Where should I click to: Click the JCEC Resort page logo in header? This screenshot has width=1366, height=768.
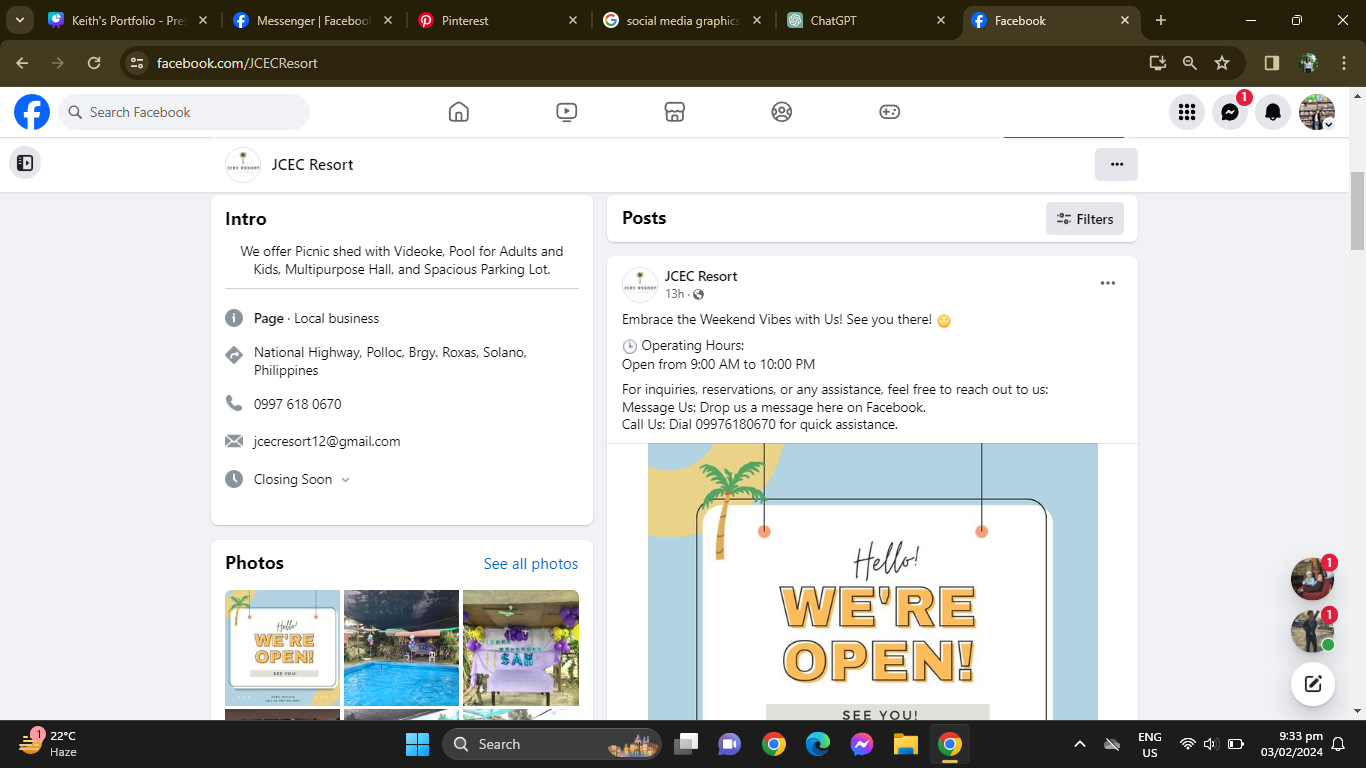click(x=243, y=165)
